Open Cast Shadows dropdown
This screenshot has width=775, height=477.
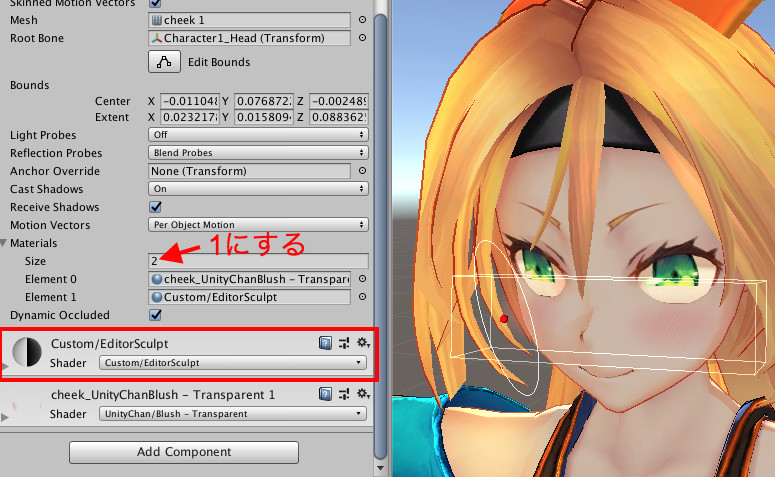coord(258,188)
